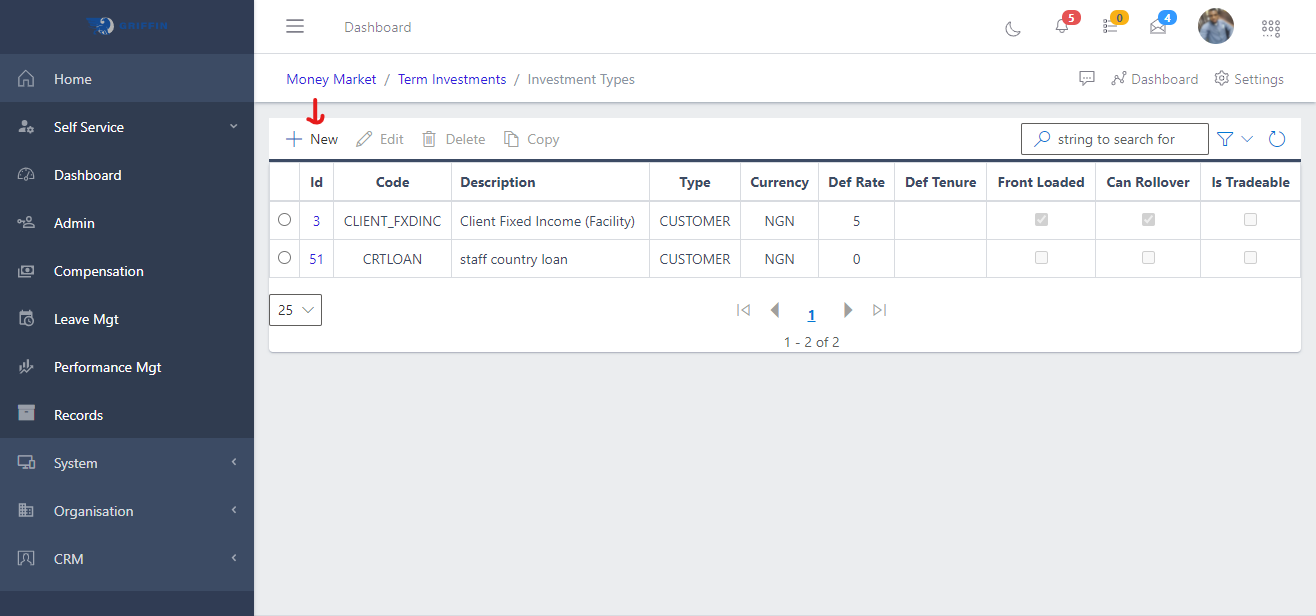Viewport: 1316px width, 616px height.
Task: Delete the selected investment type
Action: pos(453,138)
